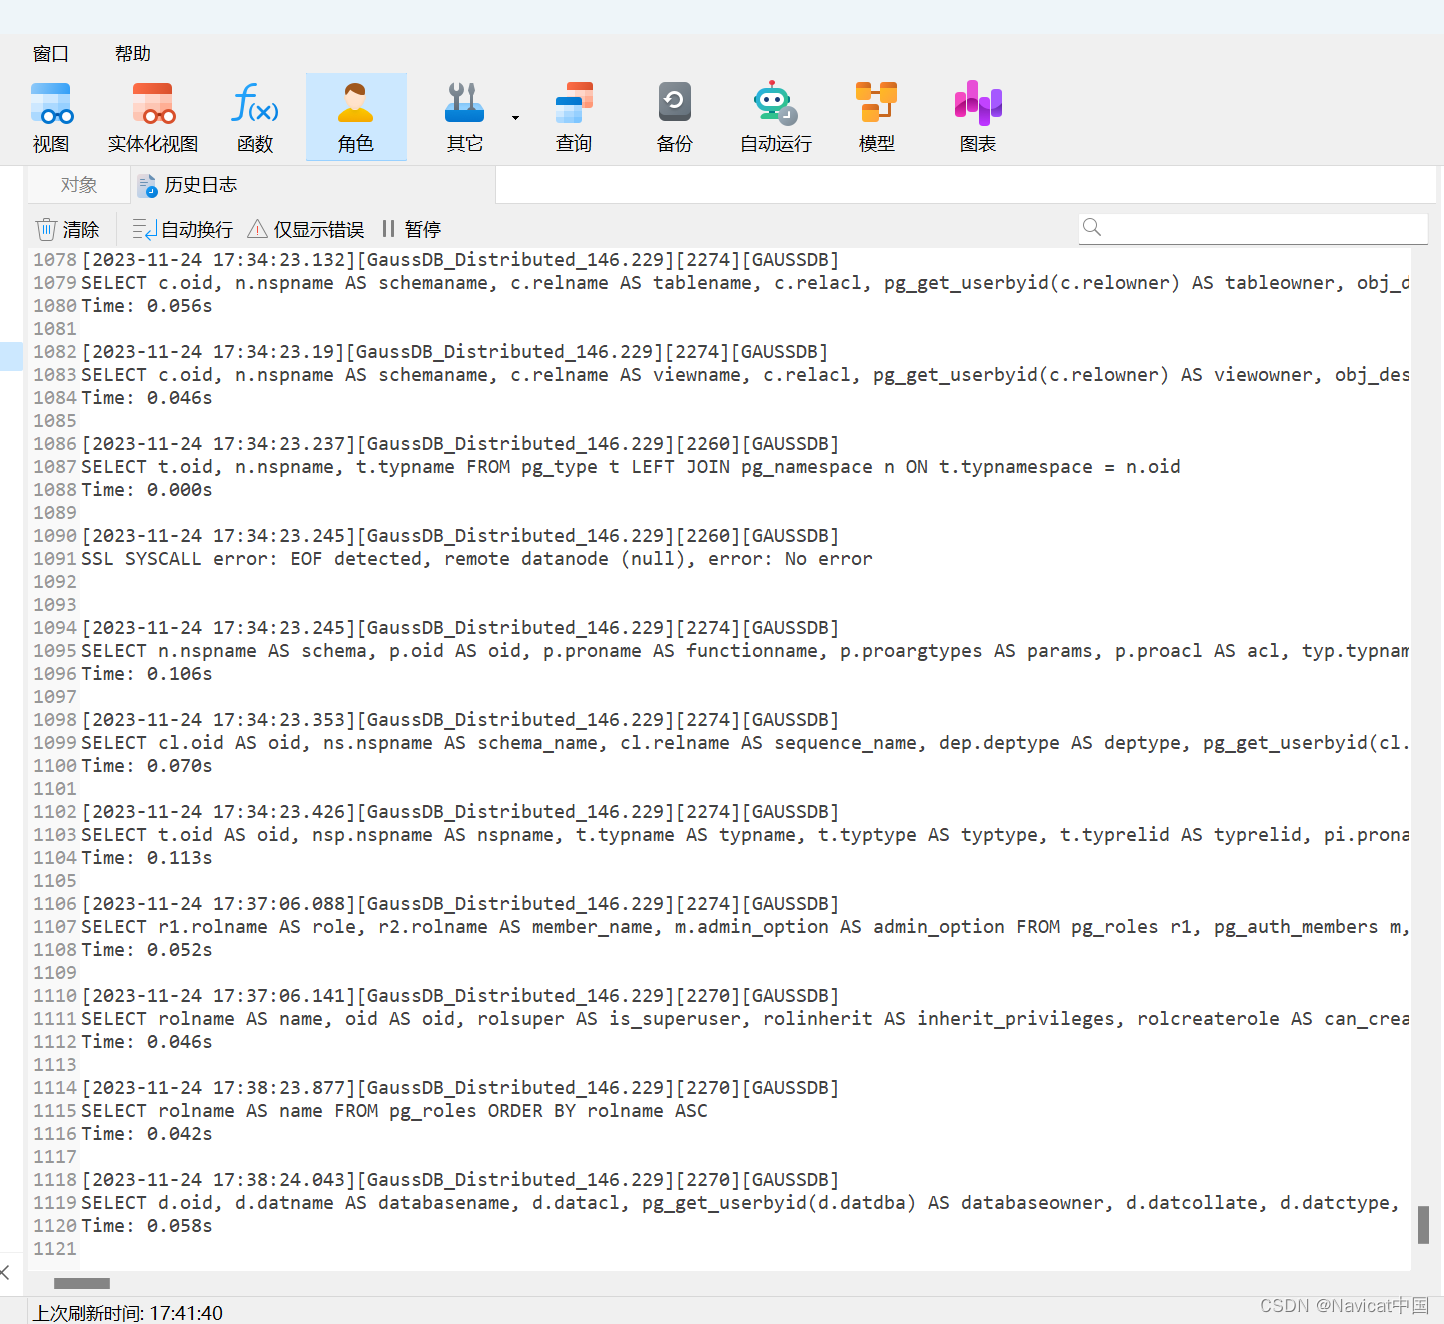Click timestamp on line 1078
1444x1324 pixels.
(x=219, y=260)
